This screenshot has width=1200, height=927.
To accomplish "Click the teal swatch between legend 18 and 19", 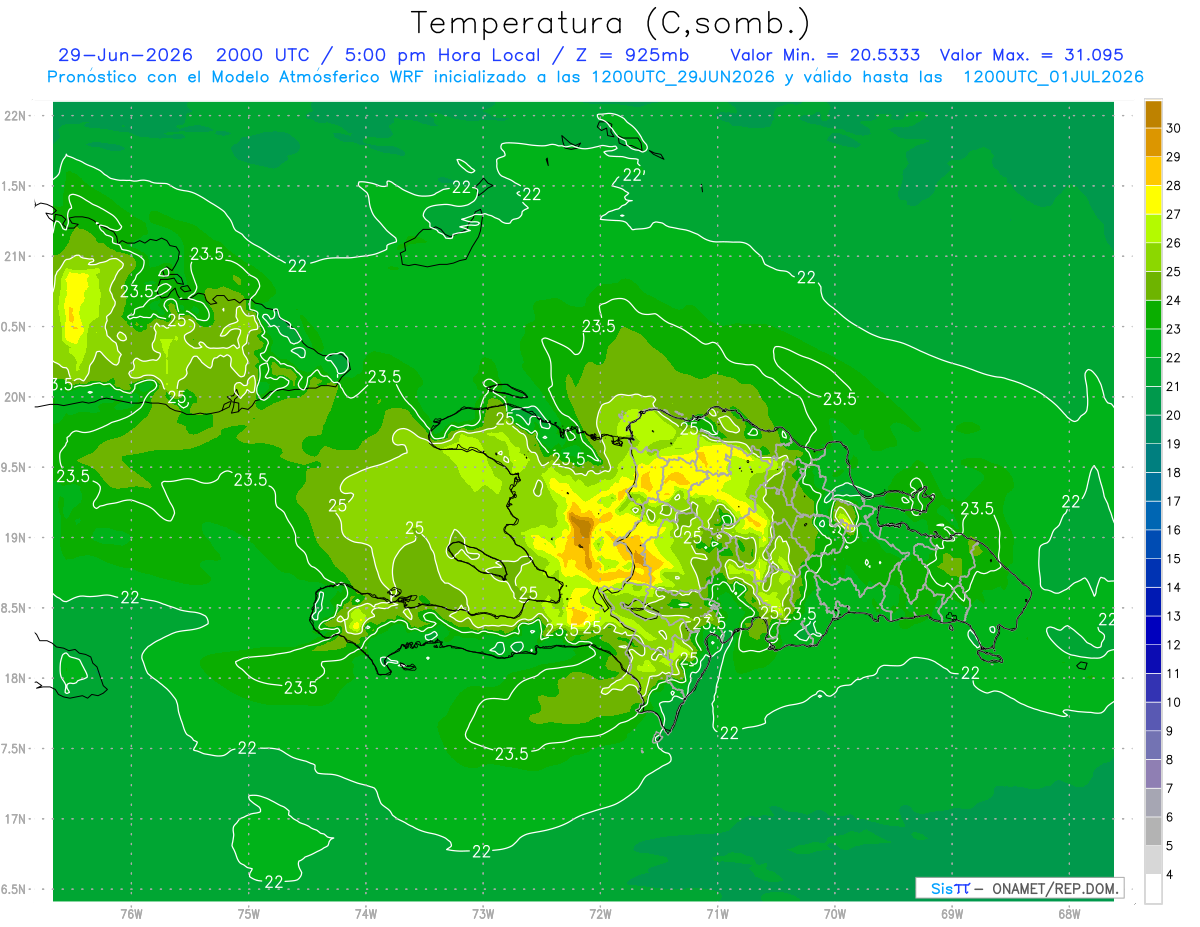I will tap(1153, 458).
